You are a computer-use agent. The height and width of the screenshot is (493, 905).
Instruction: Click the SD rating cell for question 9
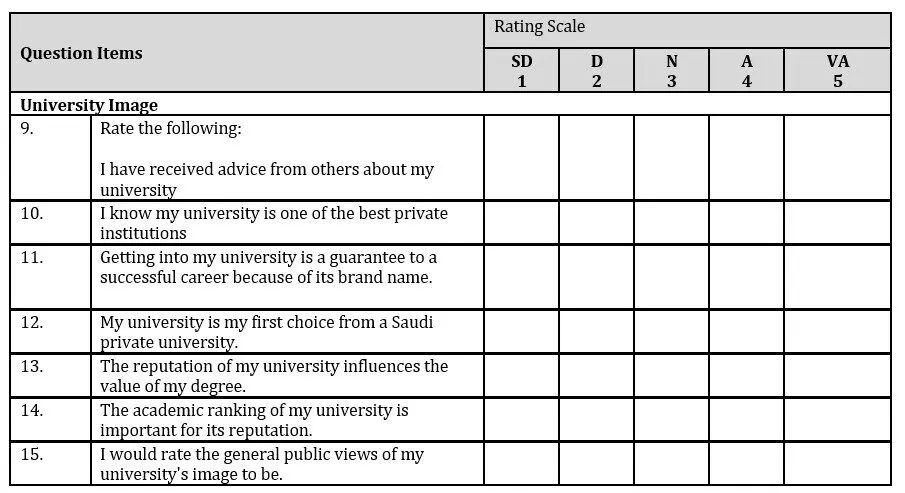coord(521,158)
